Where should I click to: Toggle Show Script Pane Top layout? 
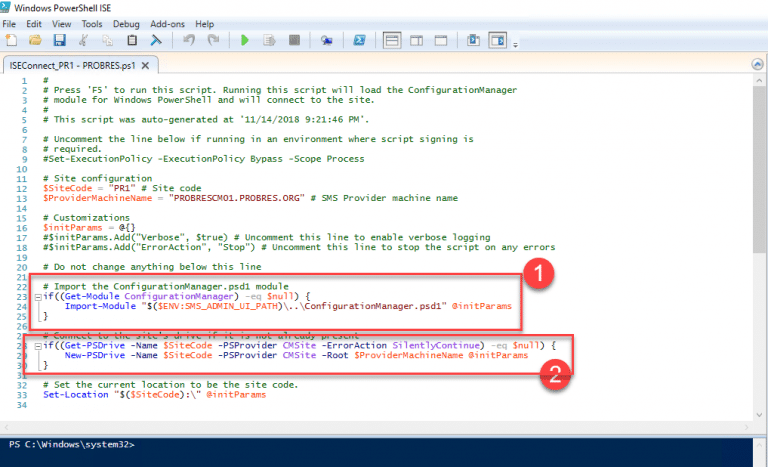(x=392, y=40)
